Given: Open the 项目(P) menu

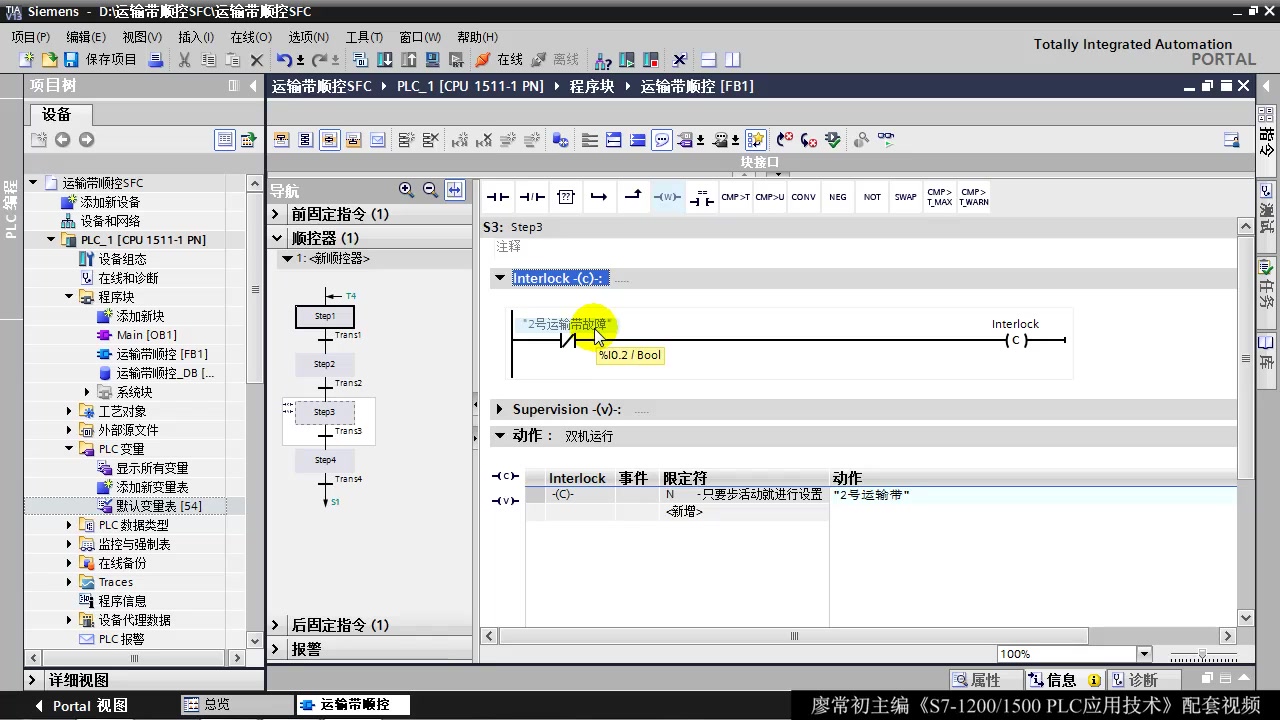Looking at the screenshot, I should pos(31,37).
